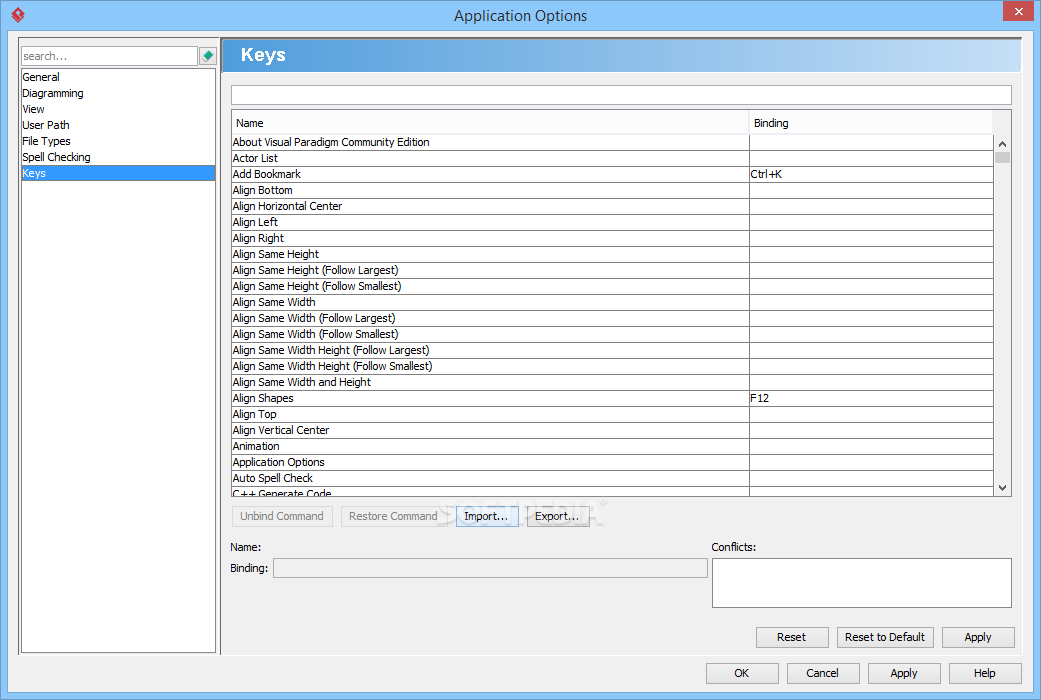Select File Types category
The image size is (1041, 700).
[x=118, y=141]
